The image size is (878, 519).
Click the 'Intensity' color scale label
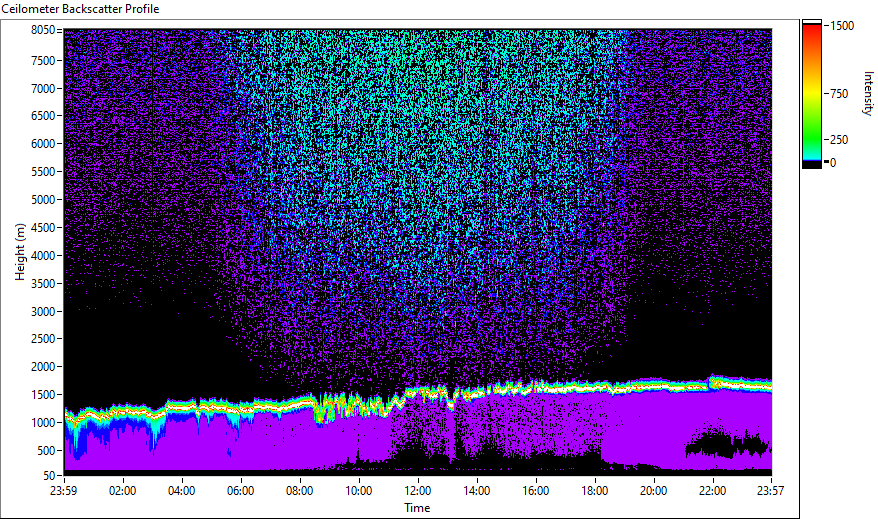click(868, 93)
